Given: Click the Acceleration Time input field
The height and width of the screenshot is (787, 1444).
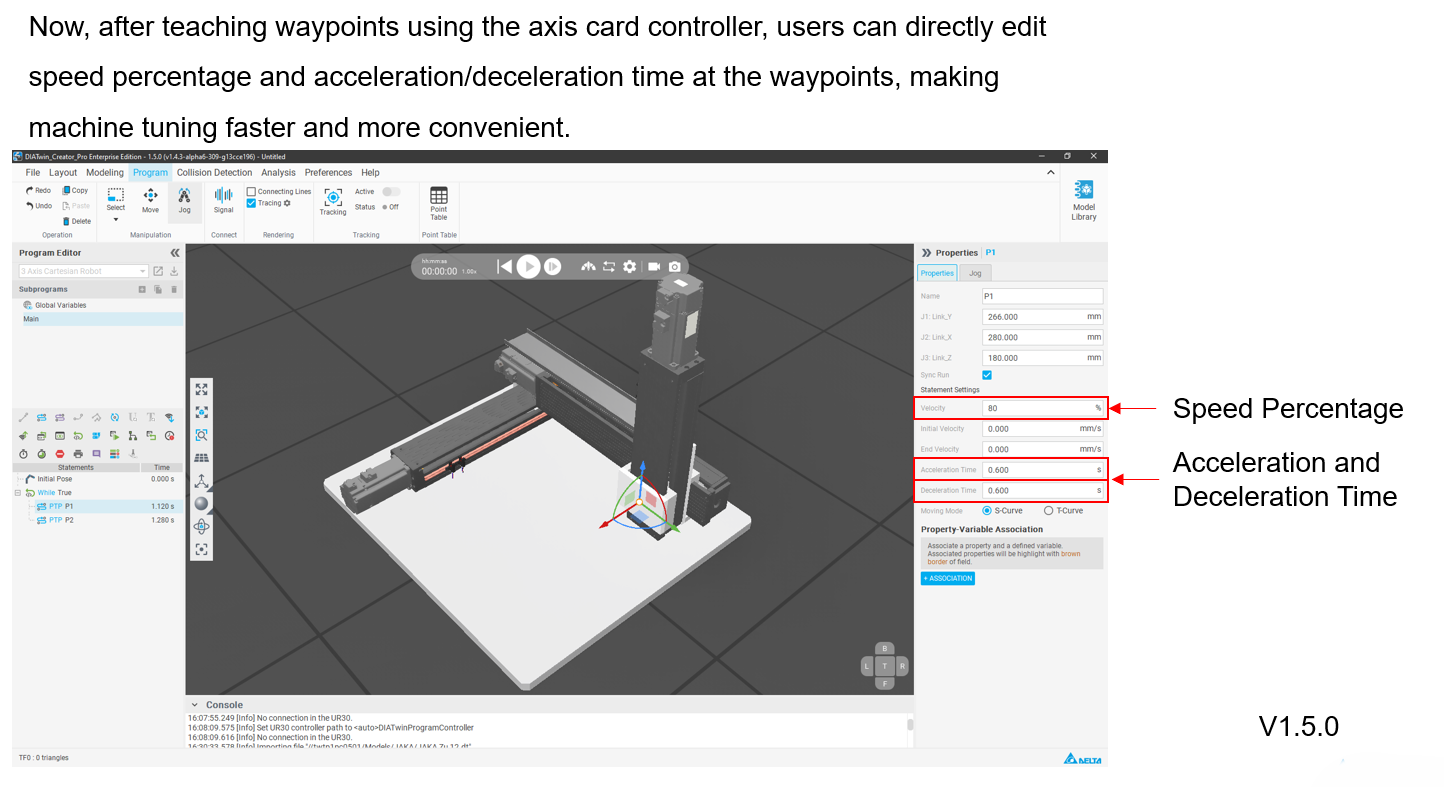Looking at the screenshot, I should click(x=1042, y=470).
